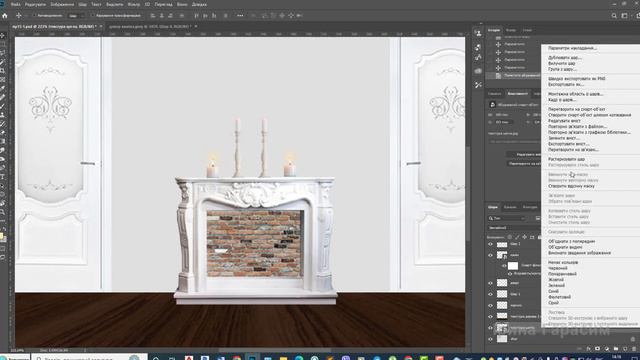Select the Clone Stamp tool
Viewport: 640px width, 360px height.
tap(2, 115)
